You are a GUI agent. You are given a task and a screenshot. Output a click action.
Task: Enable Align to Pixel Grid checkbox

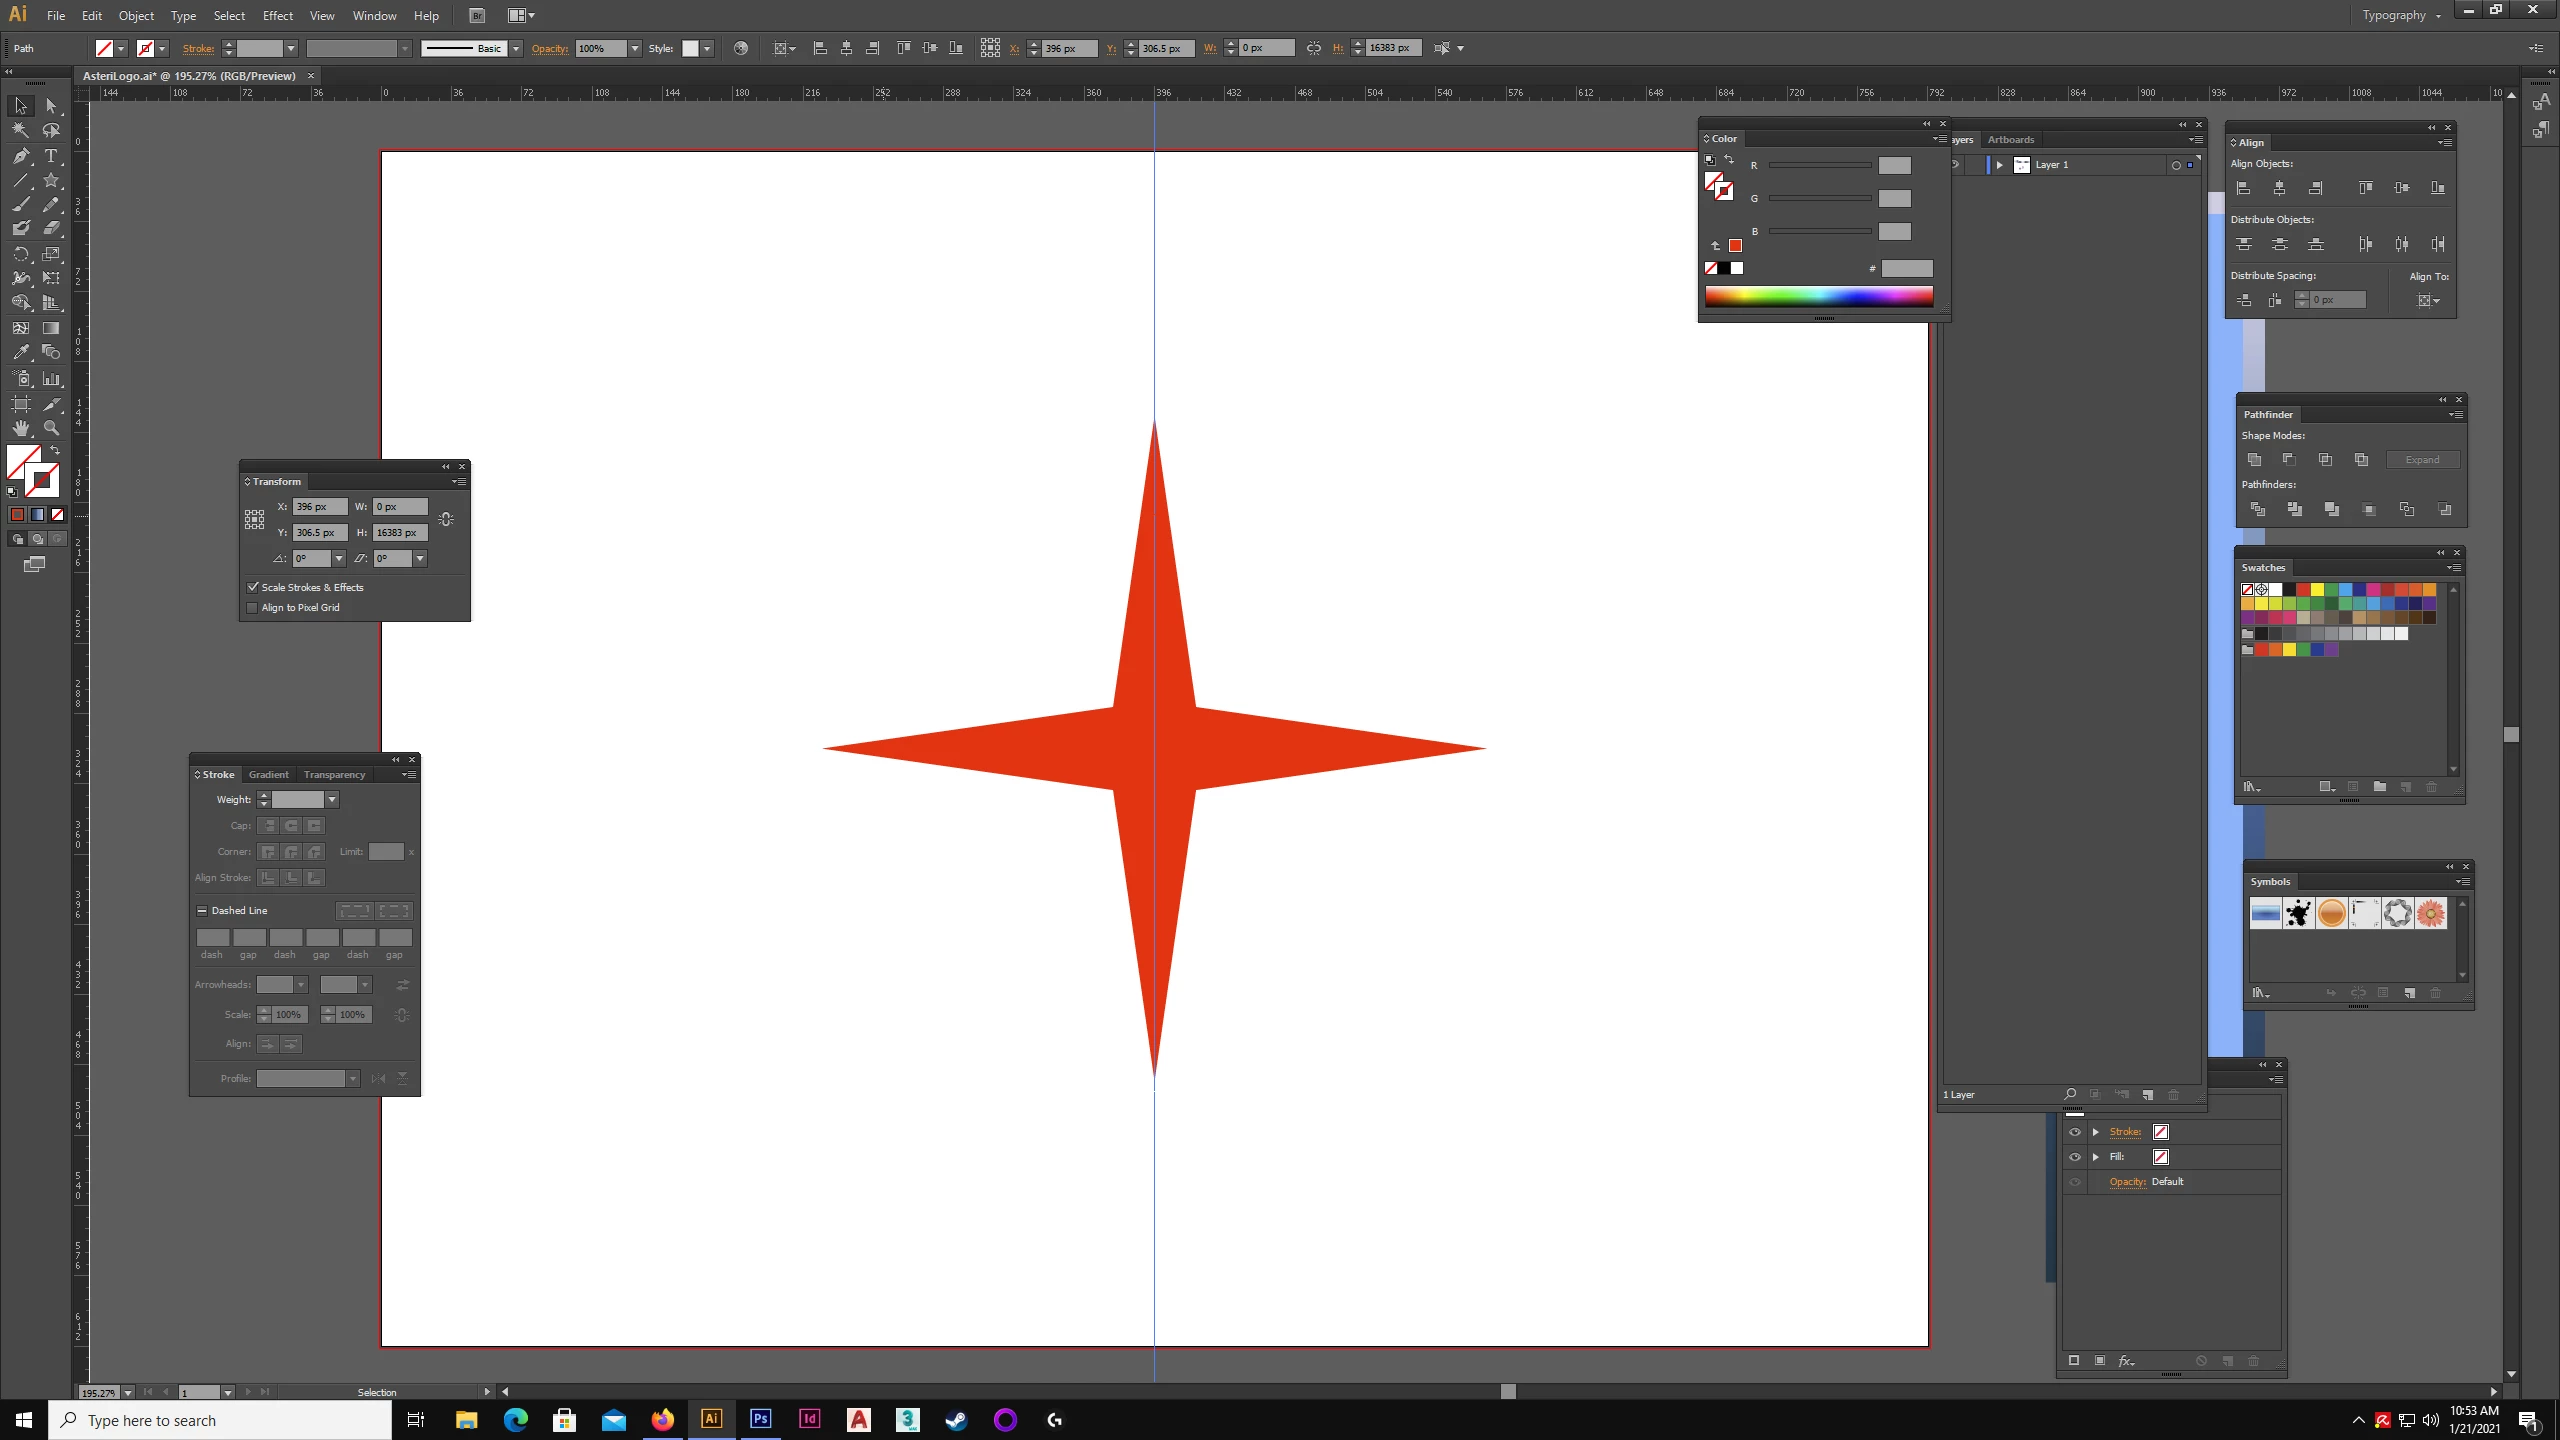pyautogui.click(x=253, y=608)
